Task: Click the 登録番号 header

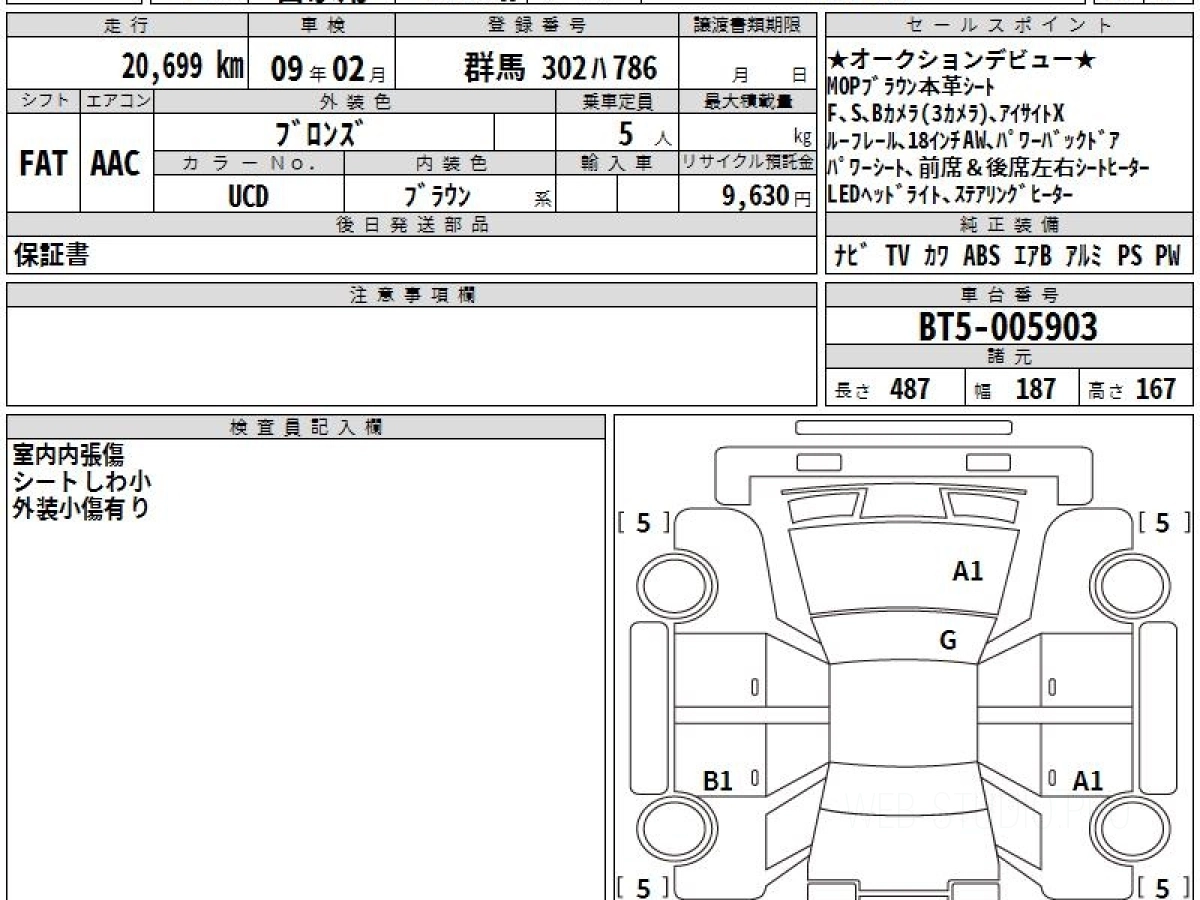Action: pos(537,27)
